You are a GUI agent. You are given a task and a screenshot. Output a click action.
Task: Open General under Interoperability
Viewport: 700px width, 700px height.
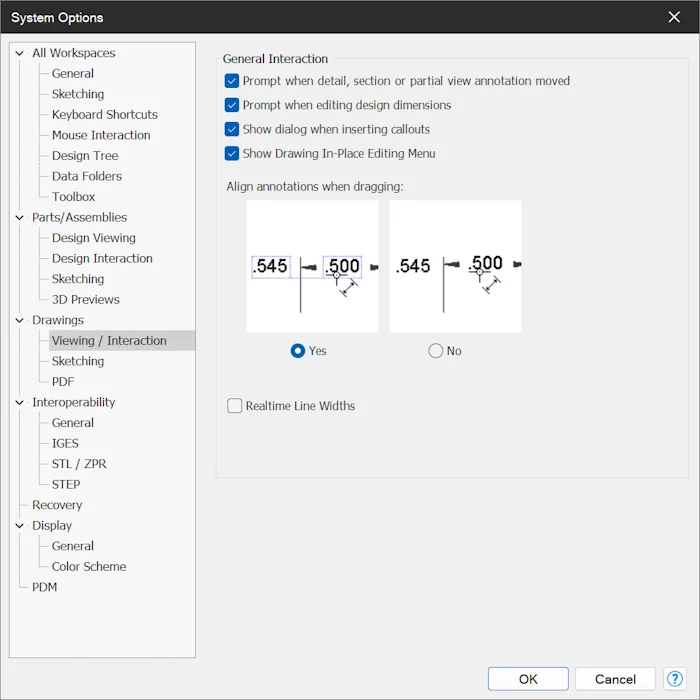click(73, 422)
